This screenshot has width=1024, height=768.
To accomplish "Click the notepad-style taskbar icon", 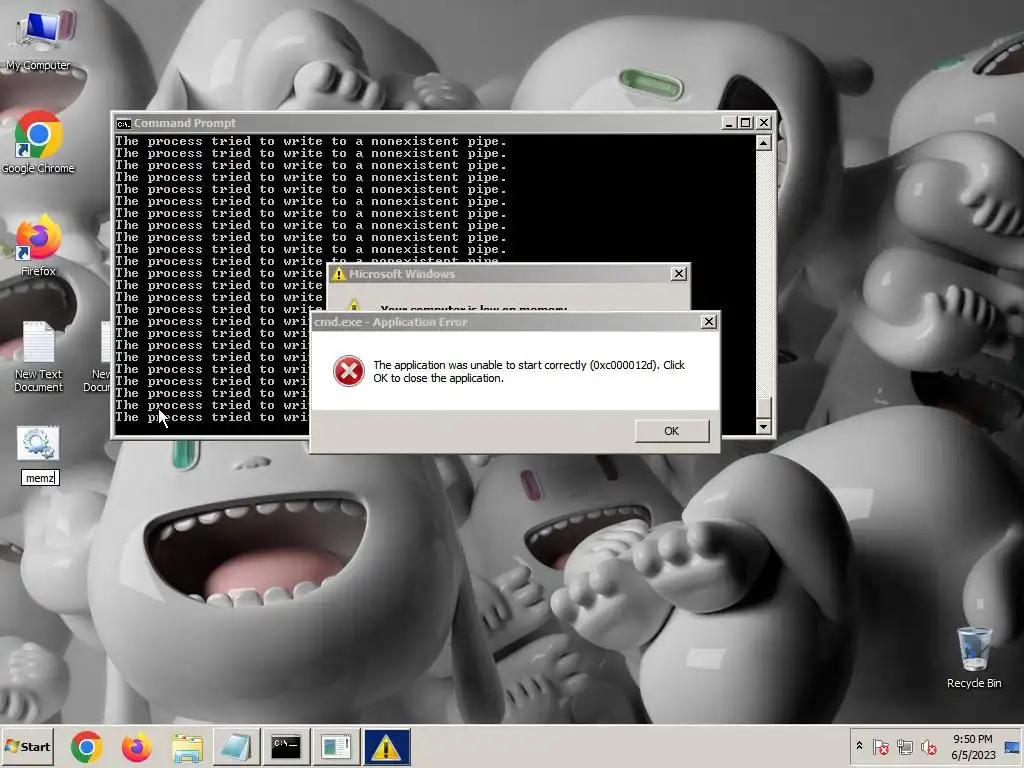I will coord(236,747).
